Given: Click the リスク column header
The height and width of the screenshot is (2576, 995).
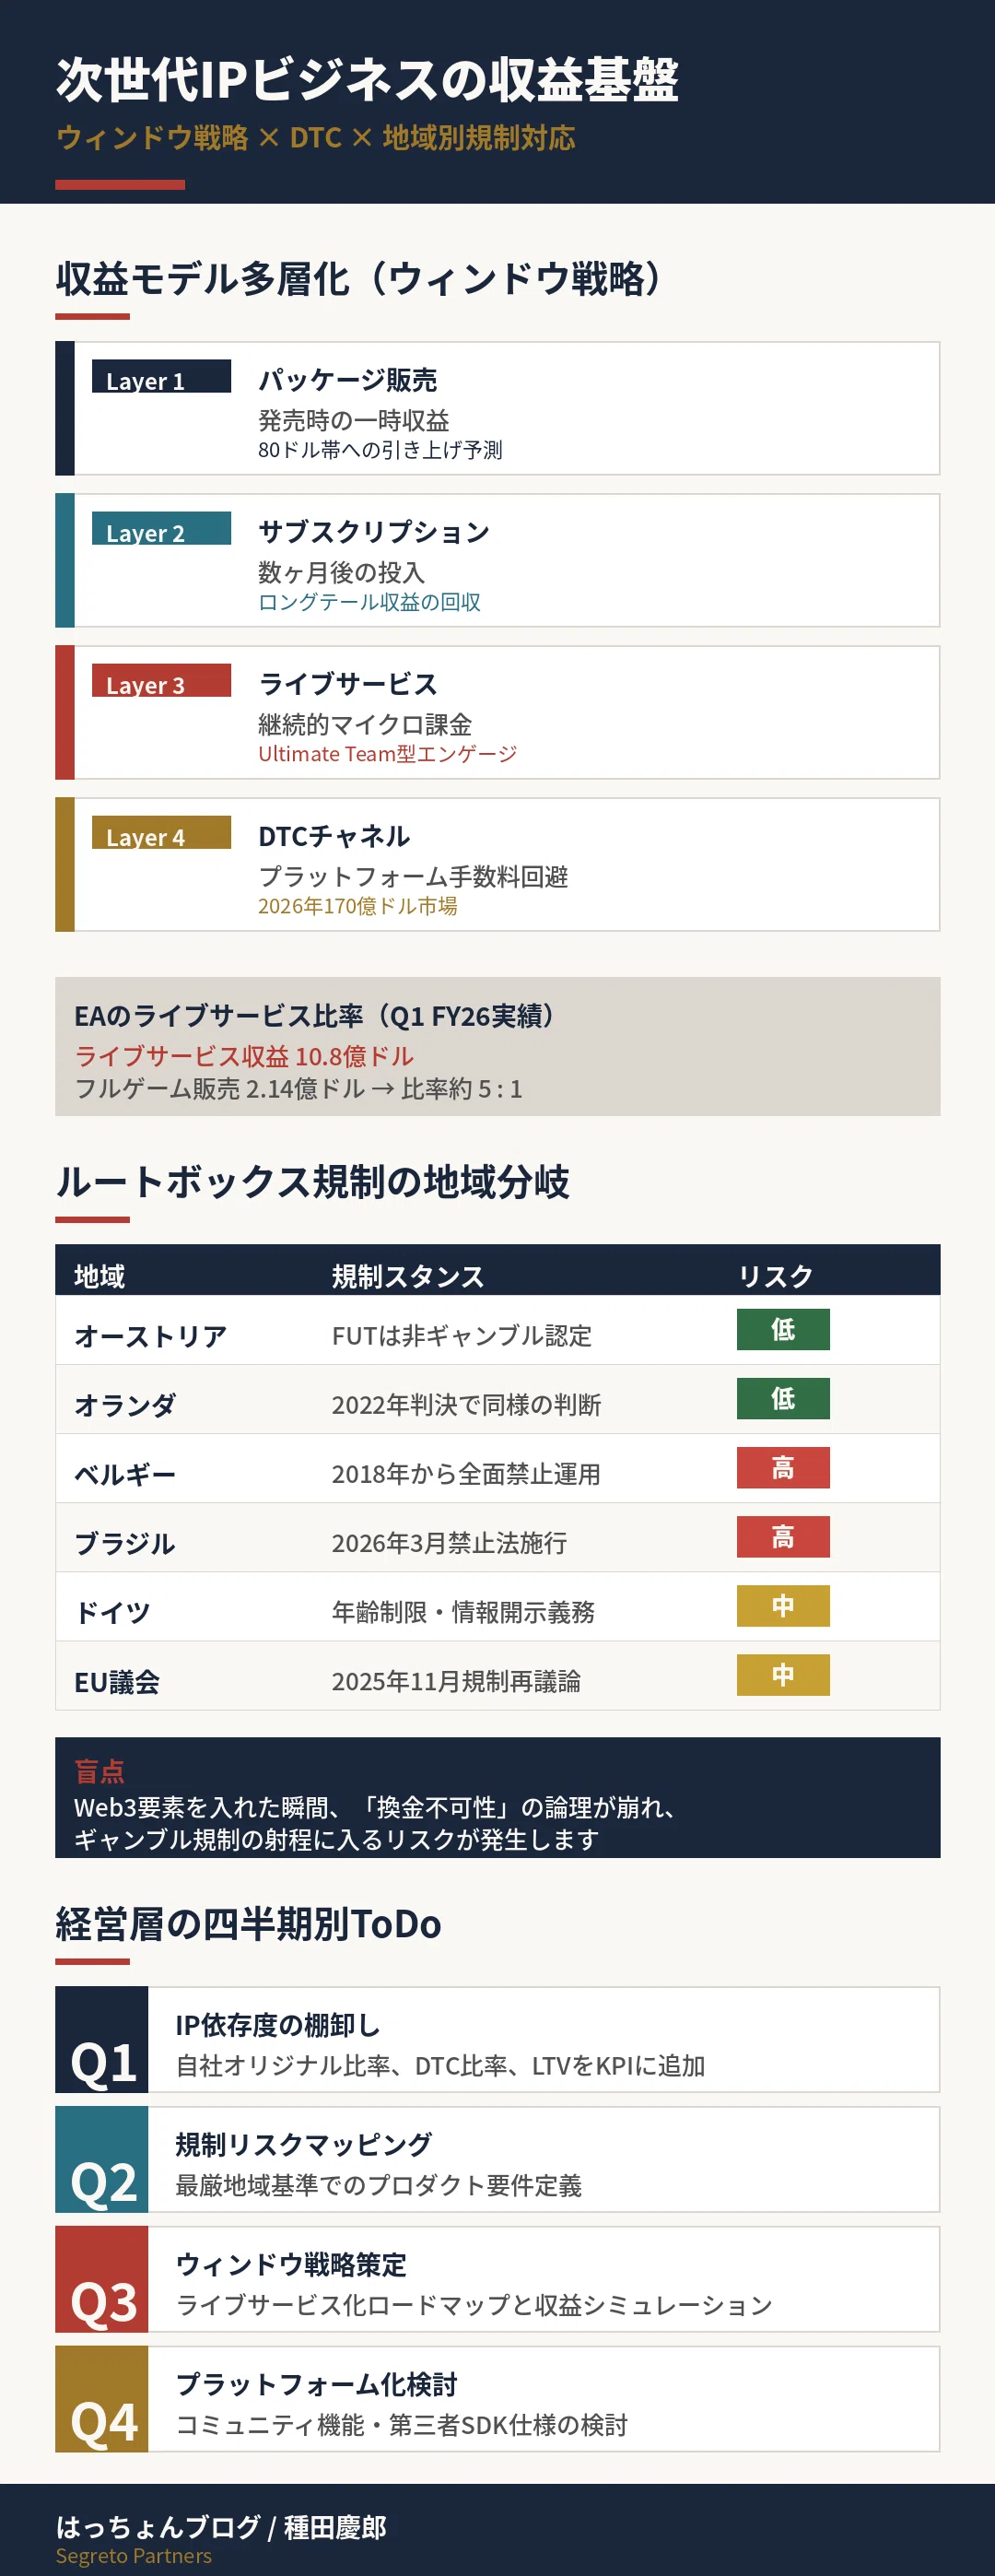Looking at the screenshot, I should (775, 1276).
